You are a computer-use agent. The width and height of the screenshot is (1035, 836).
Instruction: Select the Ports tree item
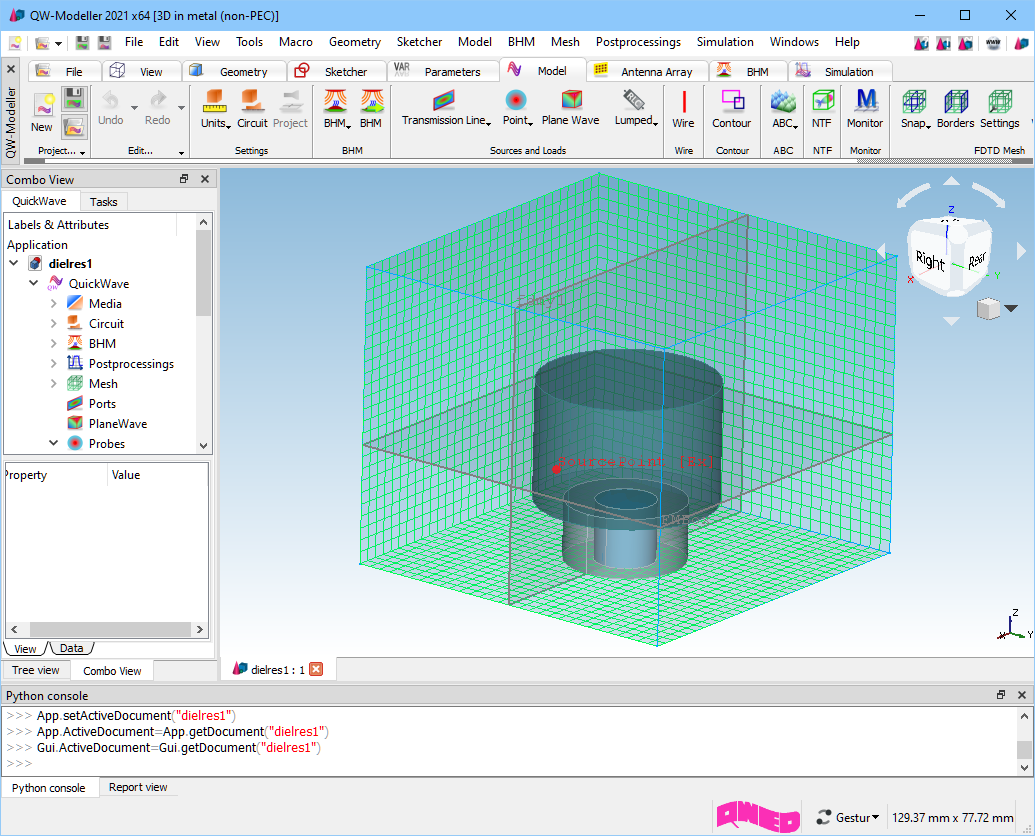[x=102, y=403]
